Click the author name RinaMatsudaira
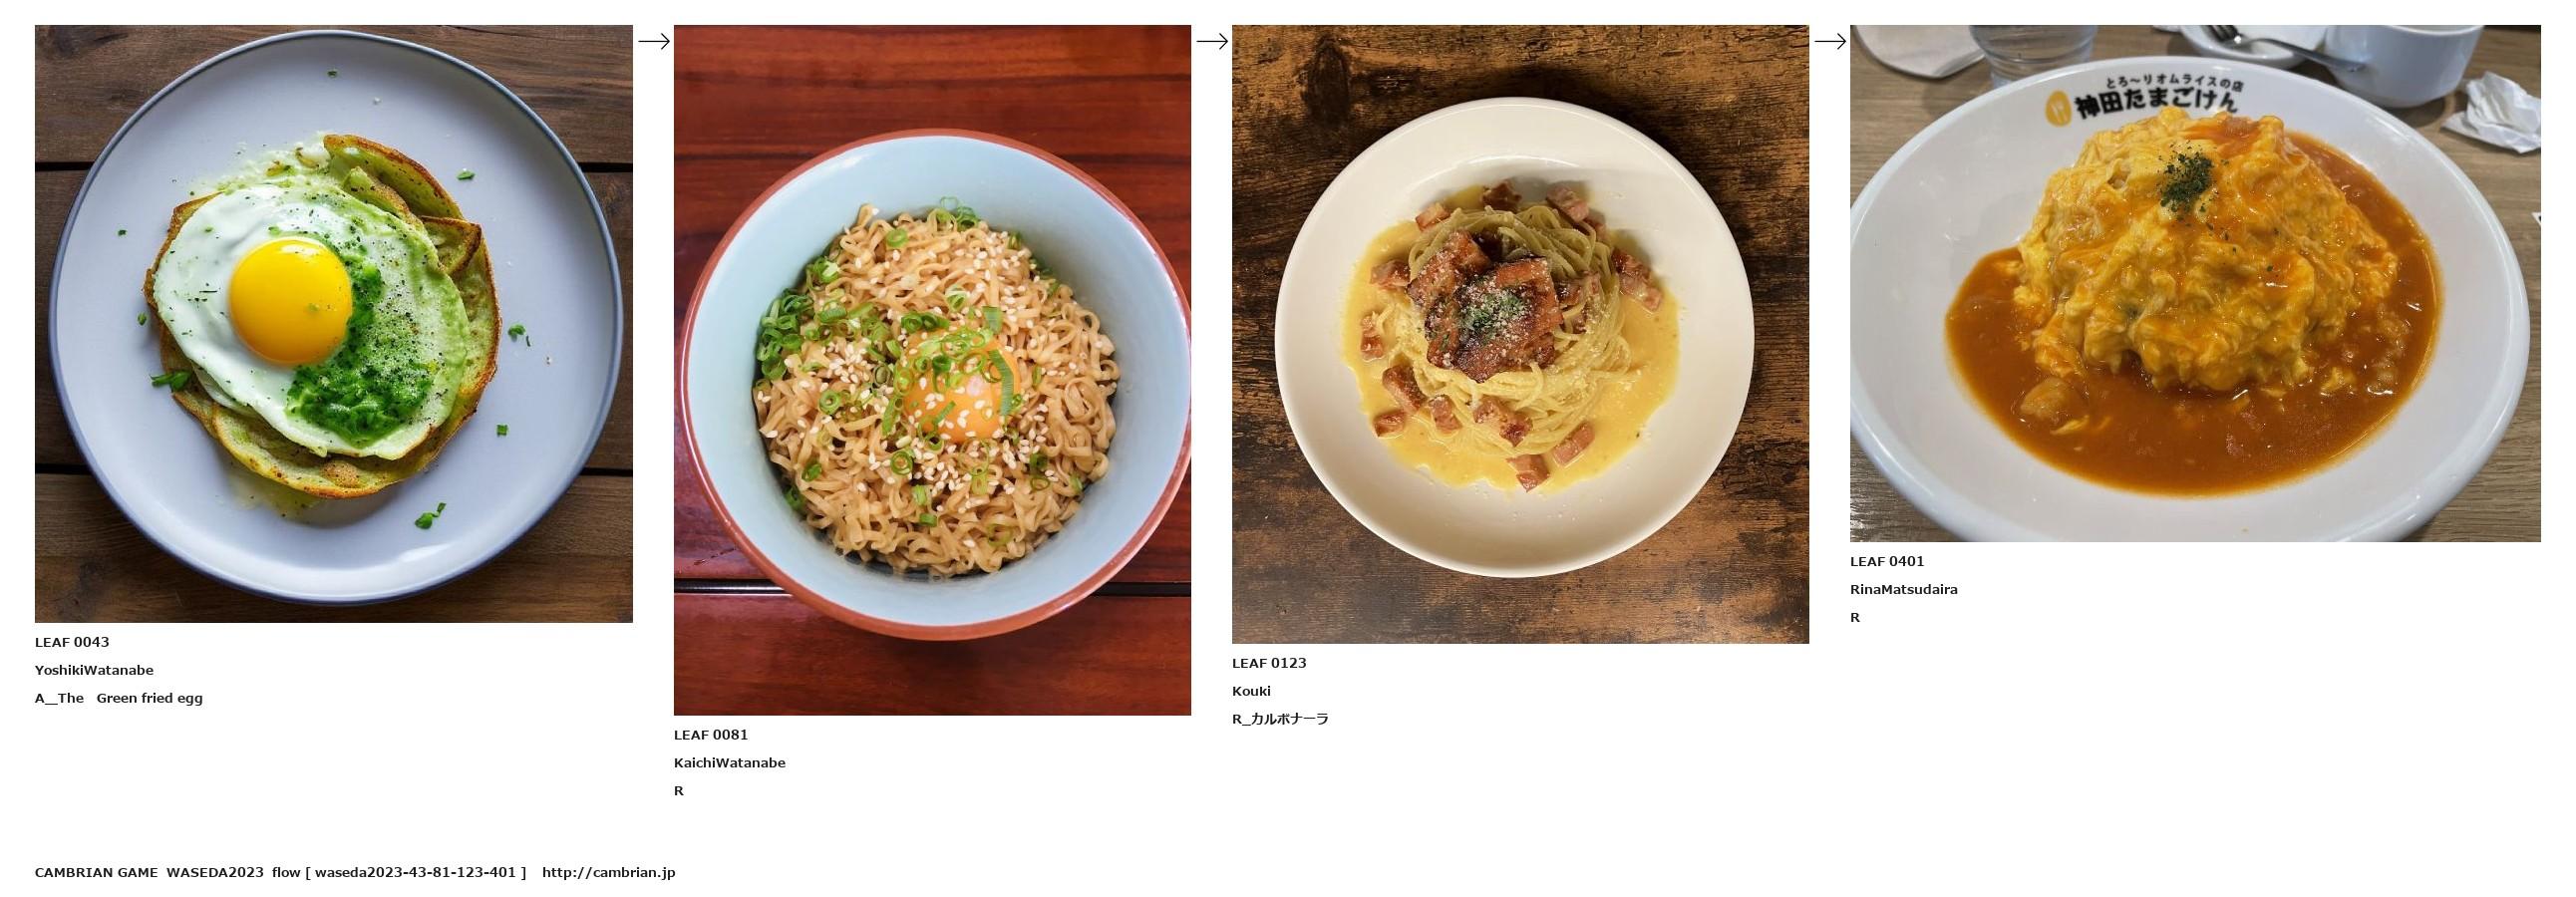Image resolution: width=2576 pixels, height=897 pixels. [1904, 589]
